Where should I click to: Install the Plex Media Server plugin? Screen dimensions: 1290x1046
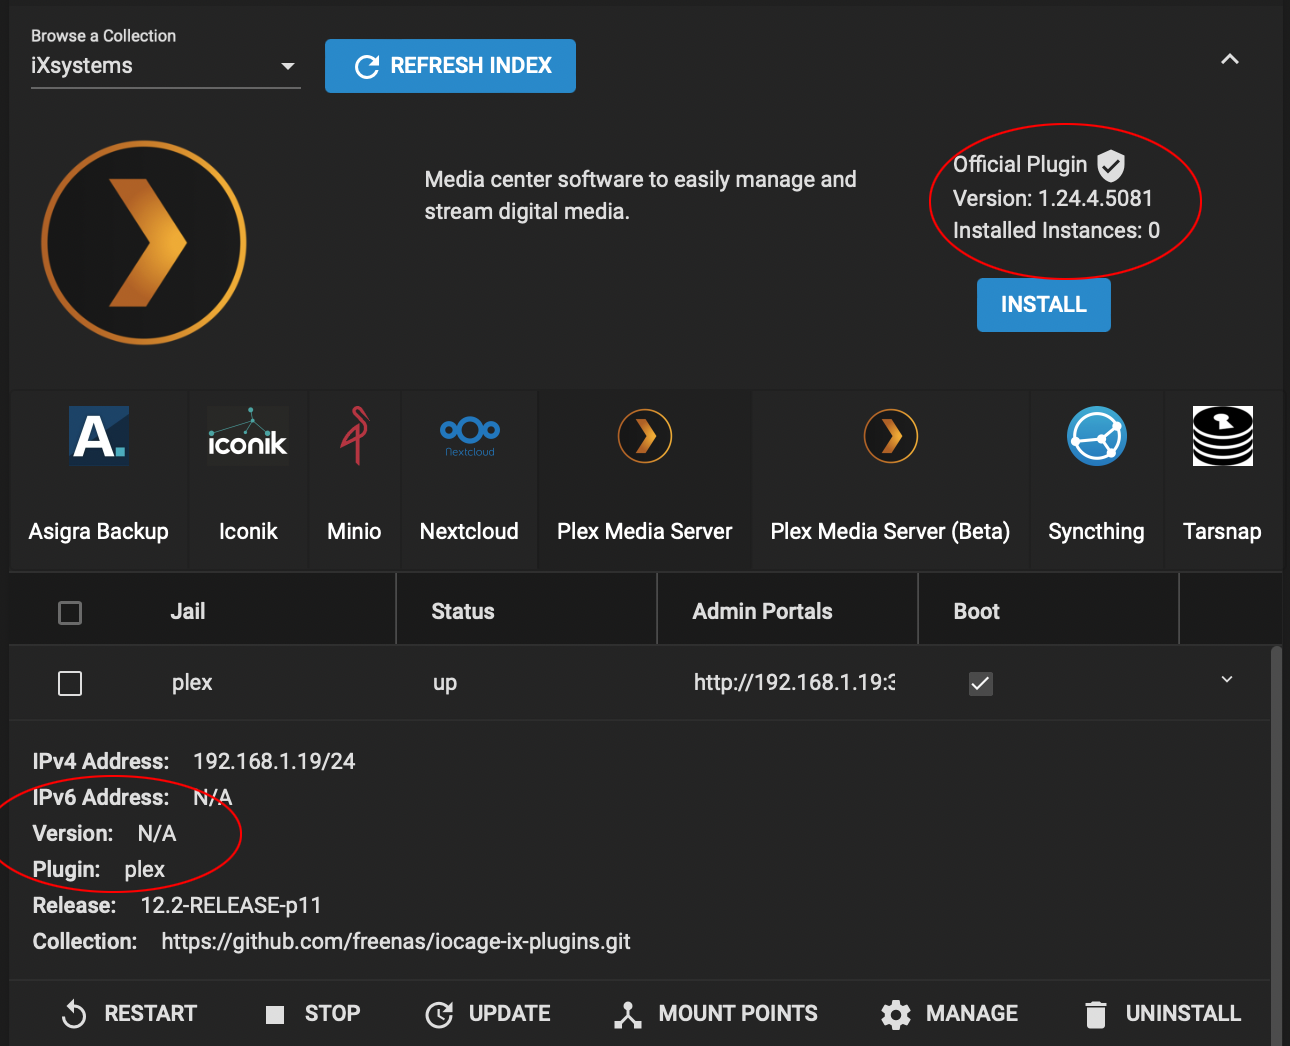[x=1044, y=305]
